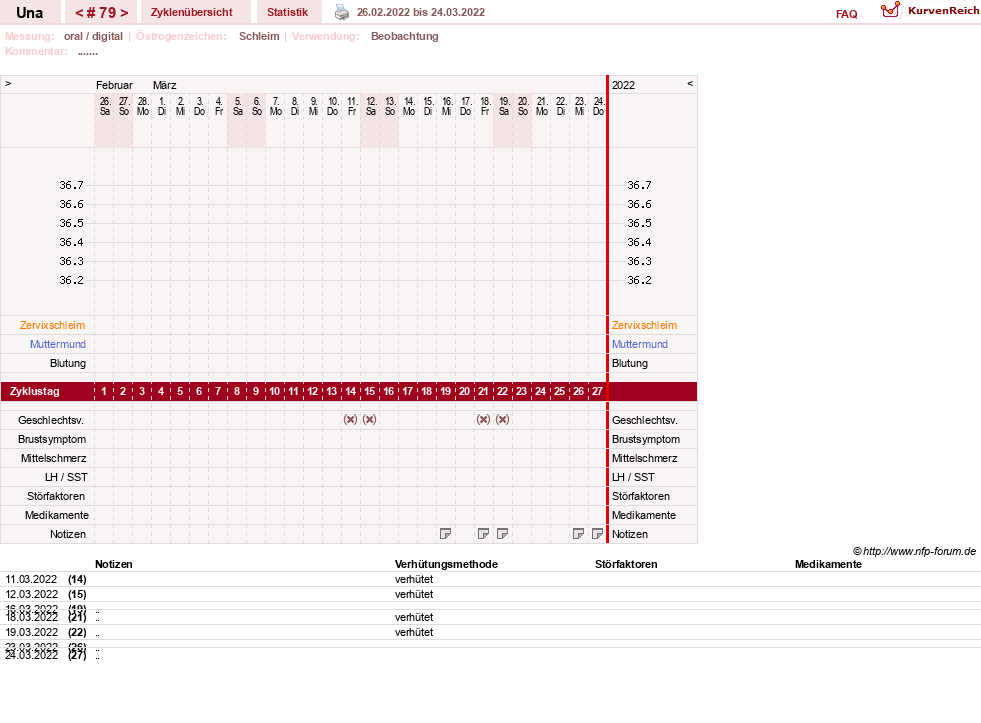Image resolution: width=981 pixels, height=723 pixels.
Task: Click intercourse marker on cycle day 21
Action: coord(483,420)
